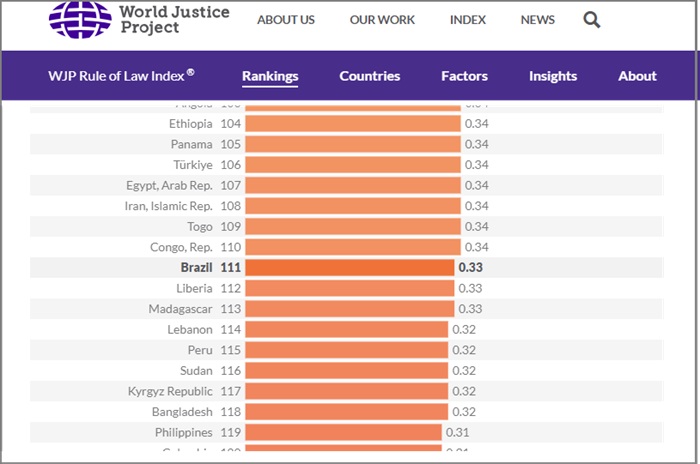Click the WJP Rule of Law Index title

(121, 76)
